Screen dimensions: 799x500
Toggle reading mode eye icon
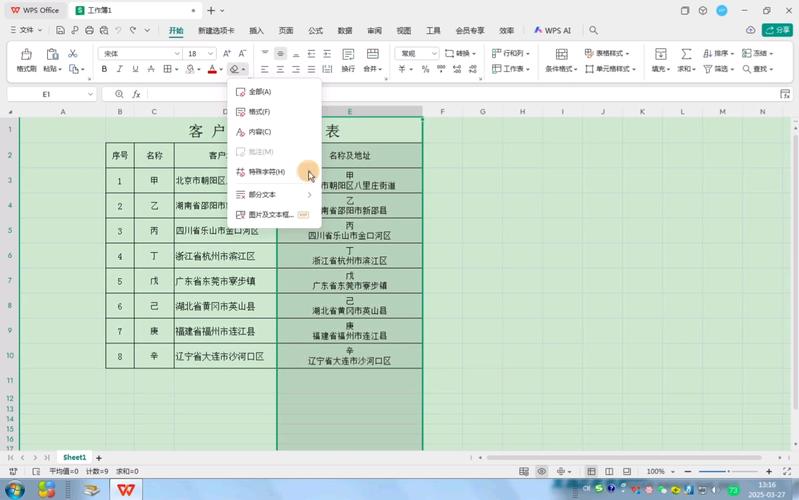tap(542, 471)
